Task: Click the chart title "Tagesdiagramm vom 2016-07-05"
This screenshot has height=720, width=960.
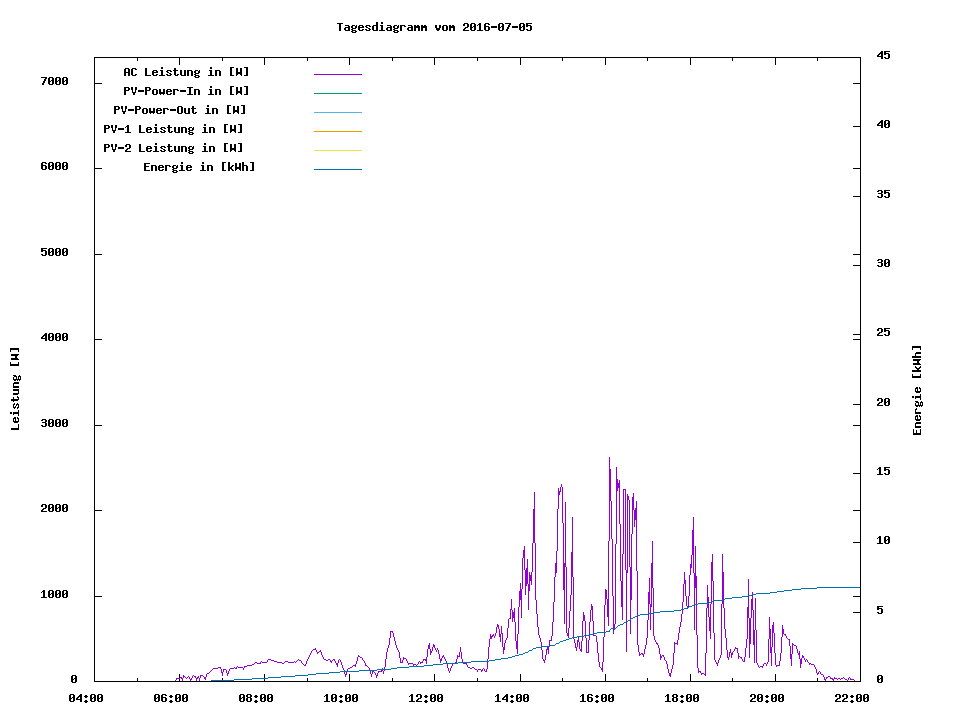Action: [434, 27]
